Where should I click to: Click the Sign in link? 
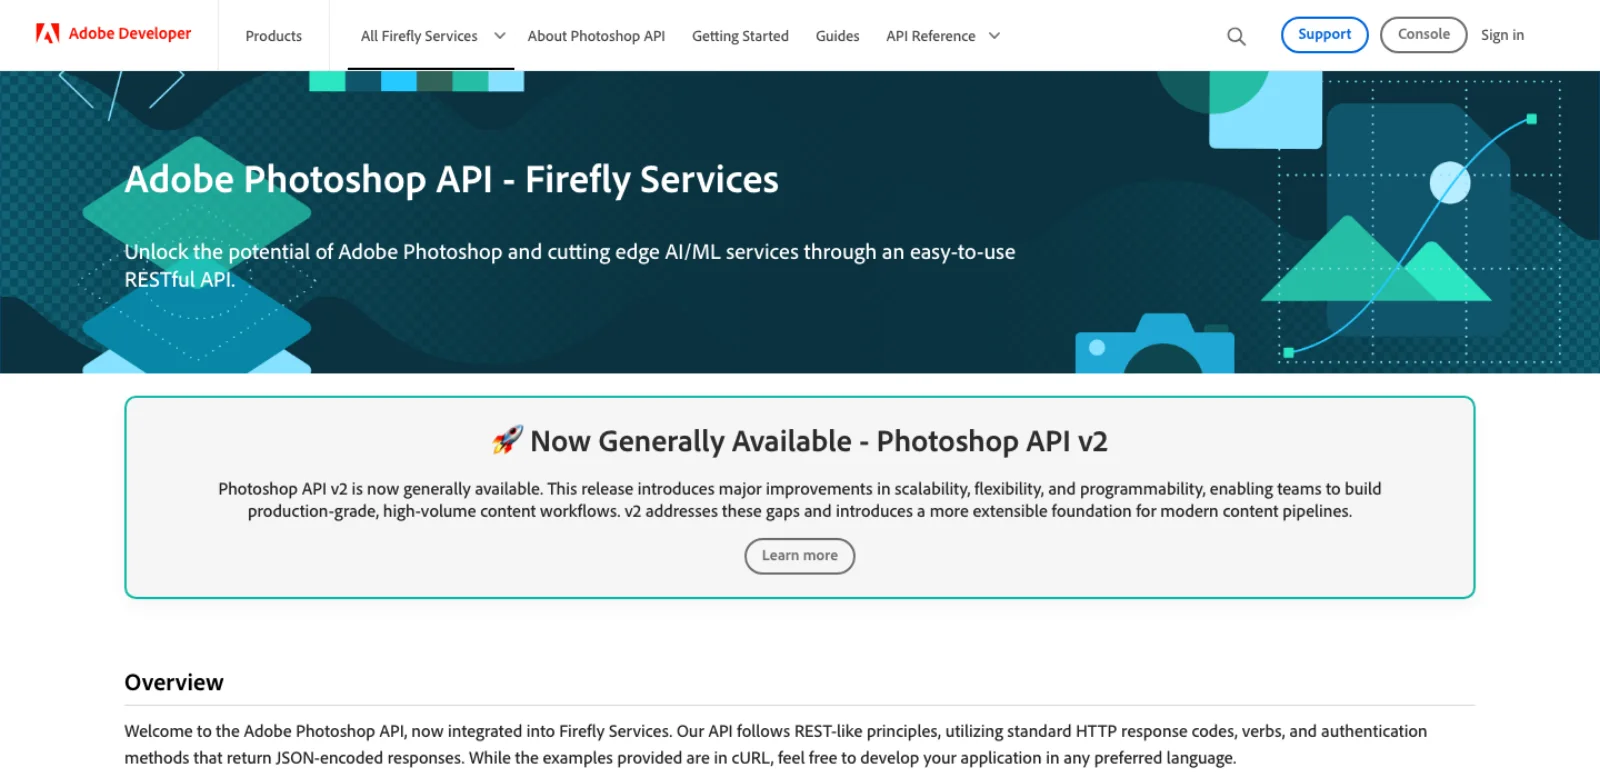click(x=1502, y=35)
